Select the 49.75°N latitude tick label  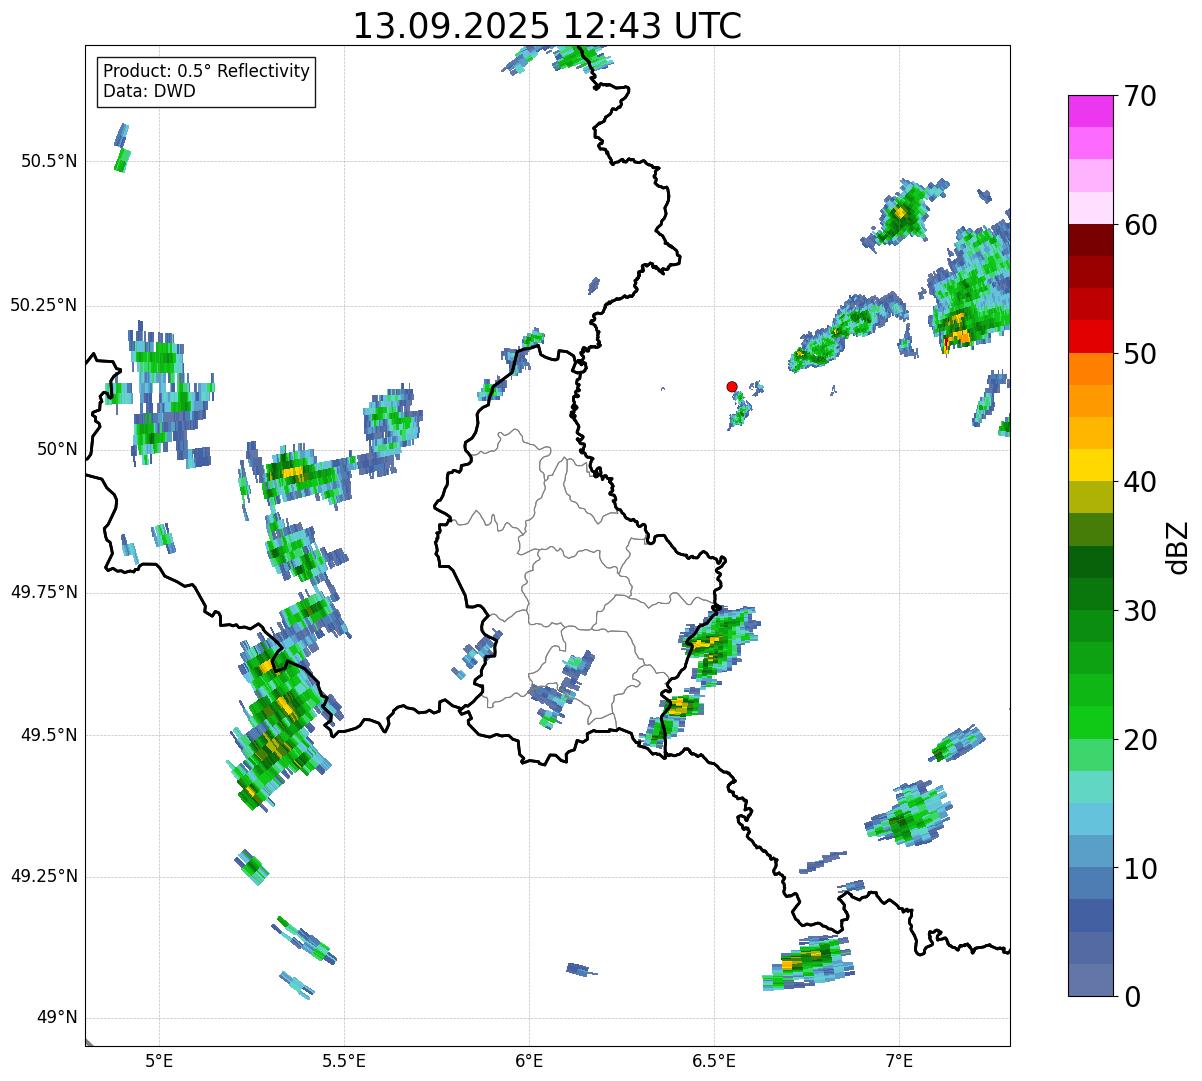44,592
